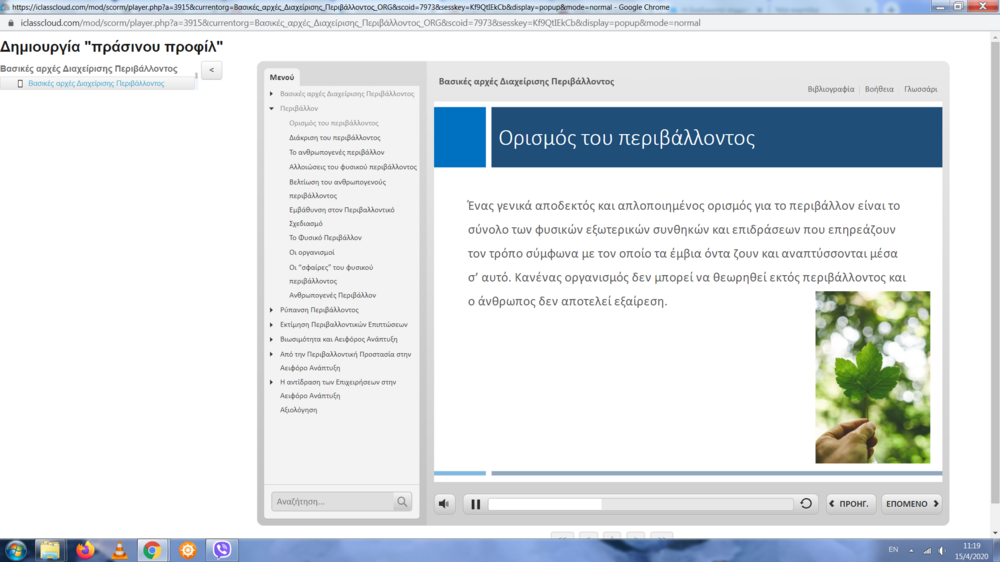Mute the course audio with speaker icon
This screenshot has width=1000, height=562.
(x=445, y=504)
